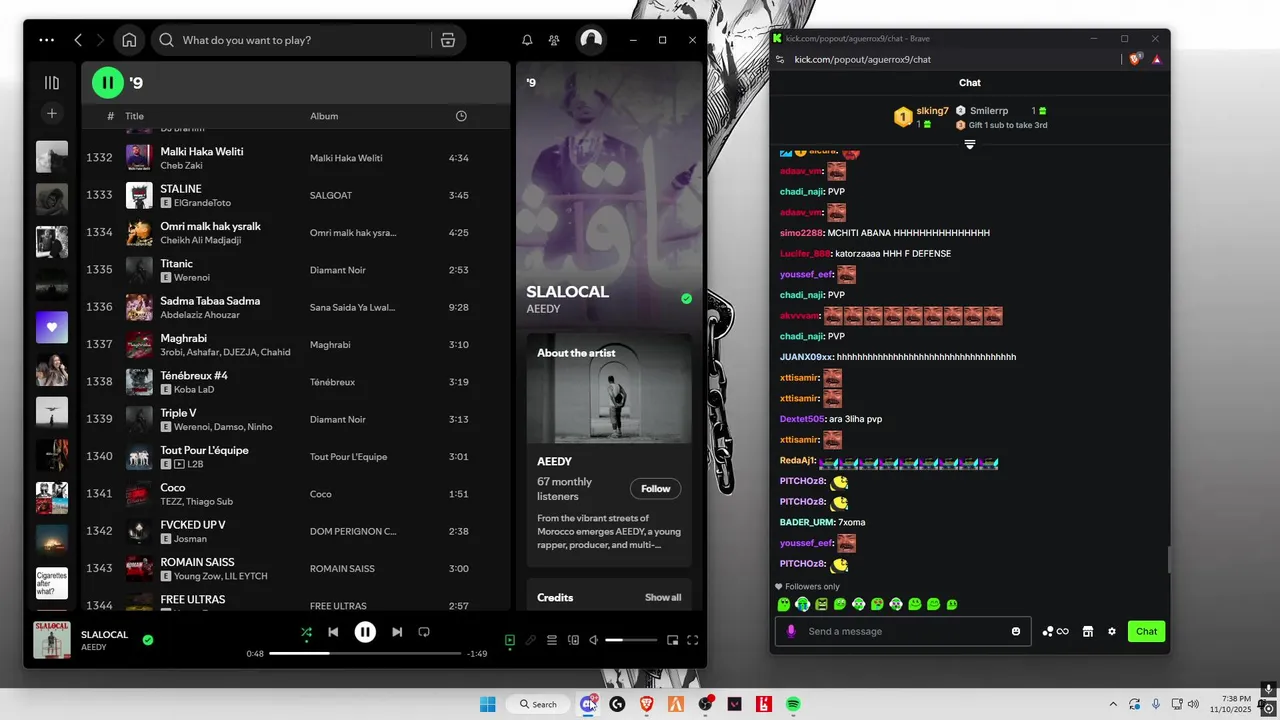This screenshot has height=720, width=1280.
Task: Open Kick chat shop icon
Action: click(1088, 631)
